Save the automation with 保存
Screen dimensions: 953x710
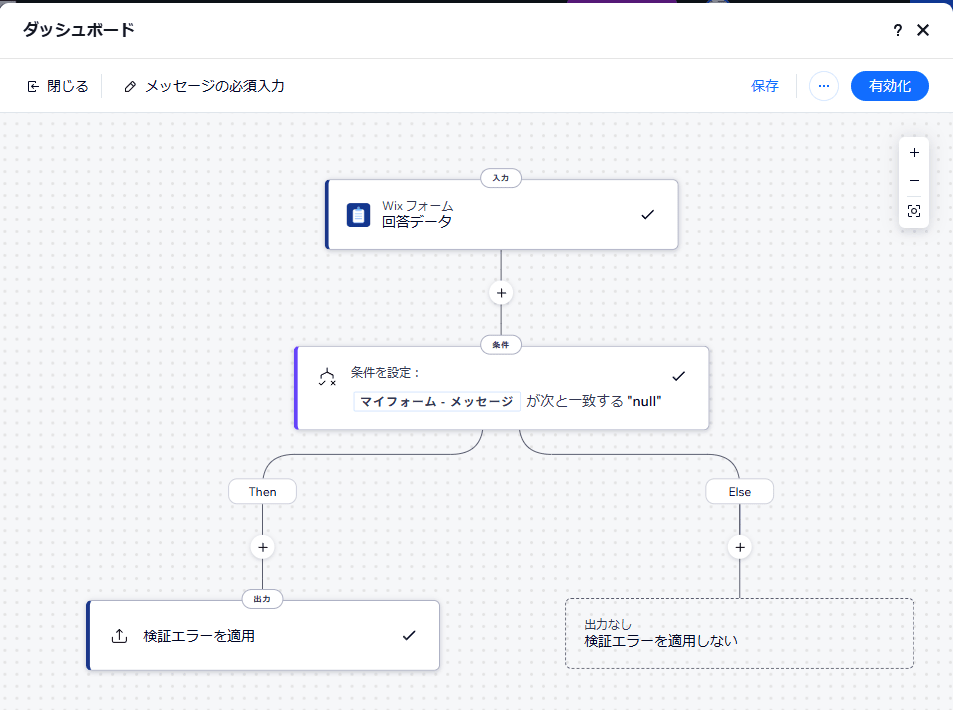(765, 86)
